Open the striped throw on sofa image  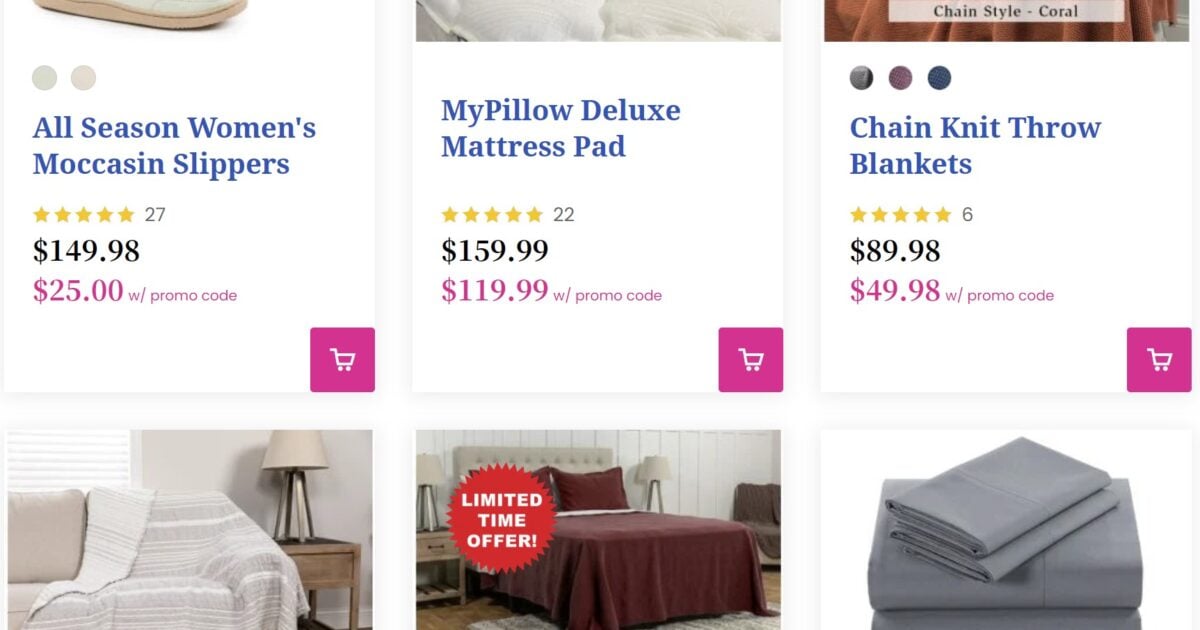click(190, 530)
